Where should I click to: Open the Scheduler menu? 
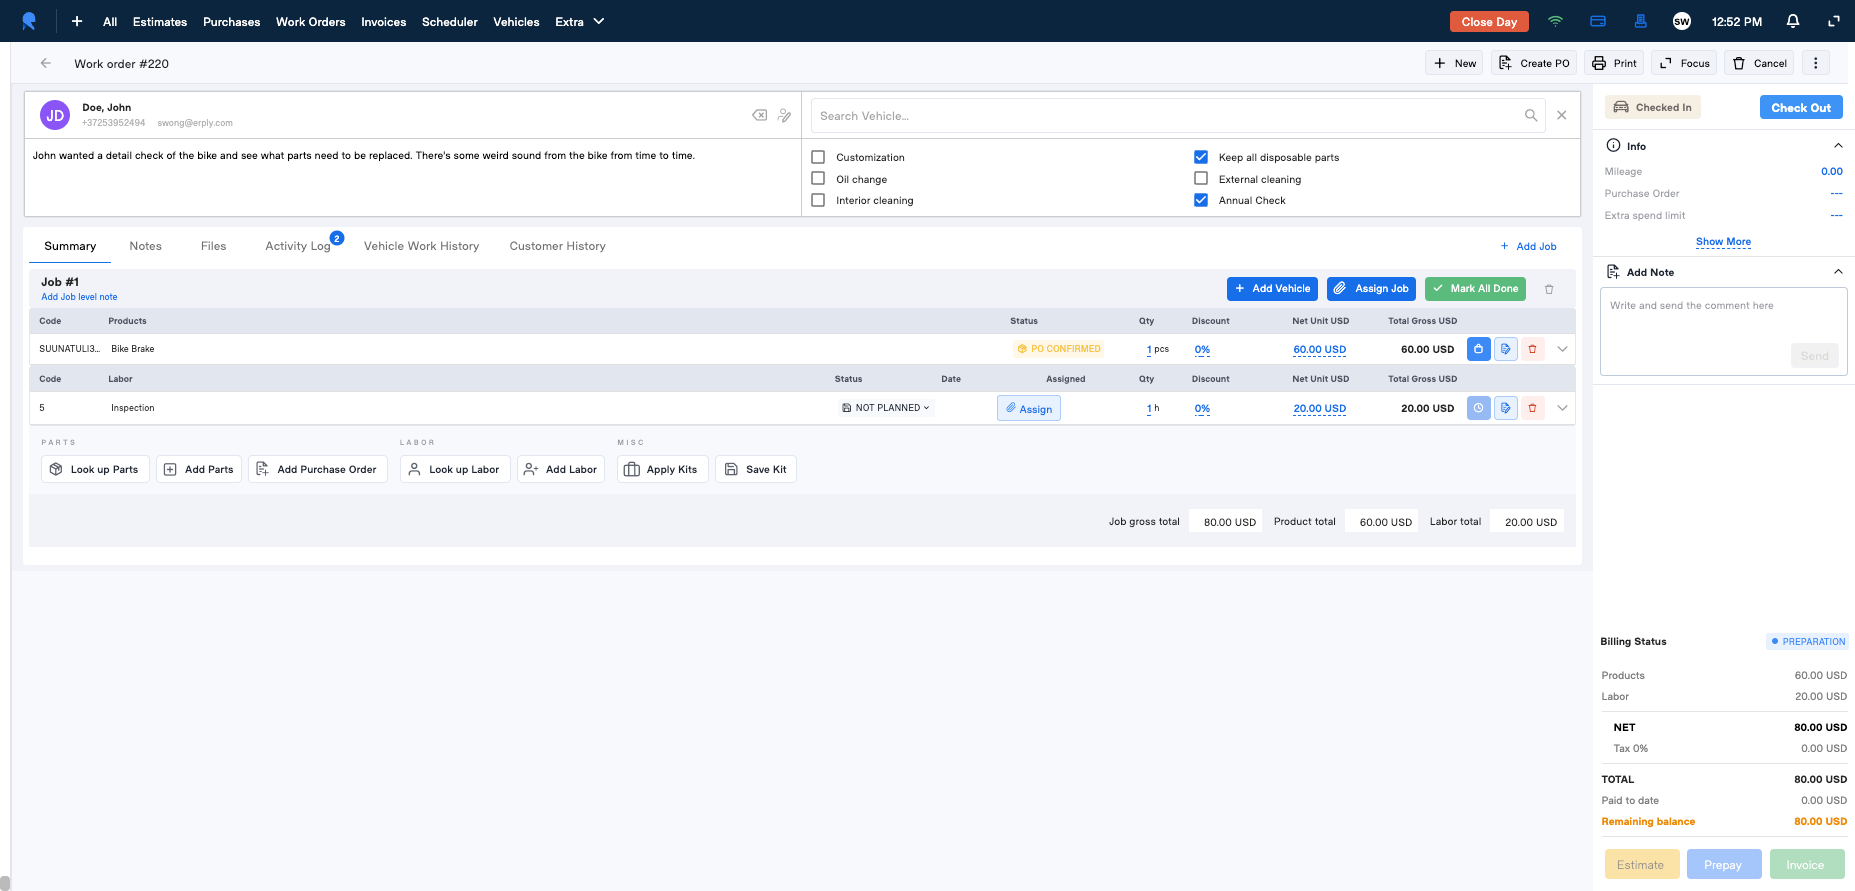pos(450,21)
